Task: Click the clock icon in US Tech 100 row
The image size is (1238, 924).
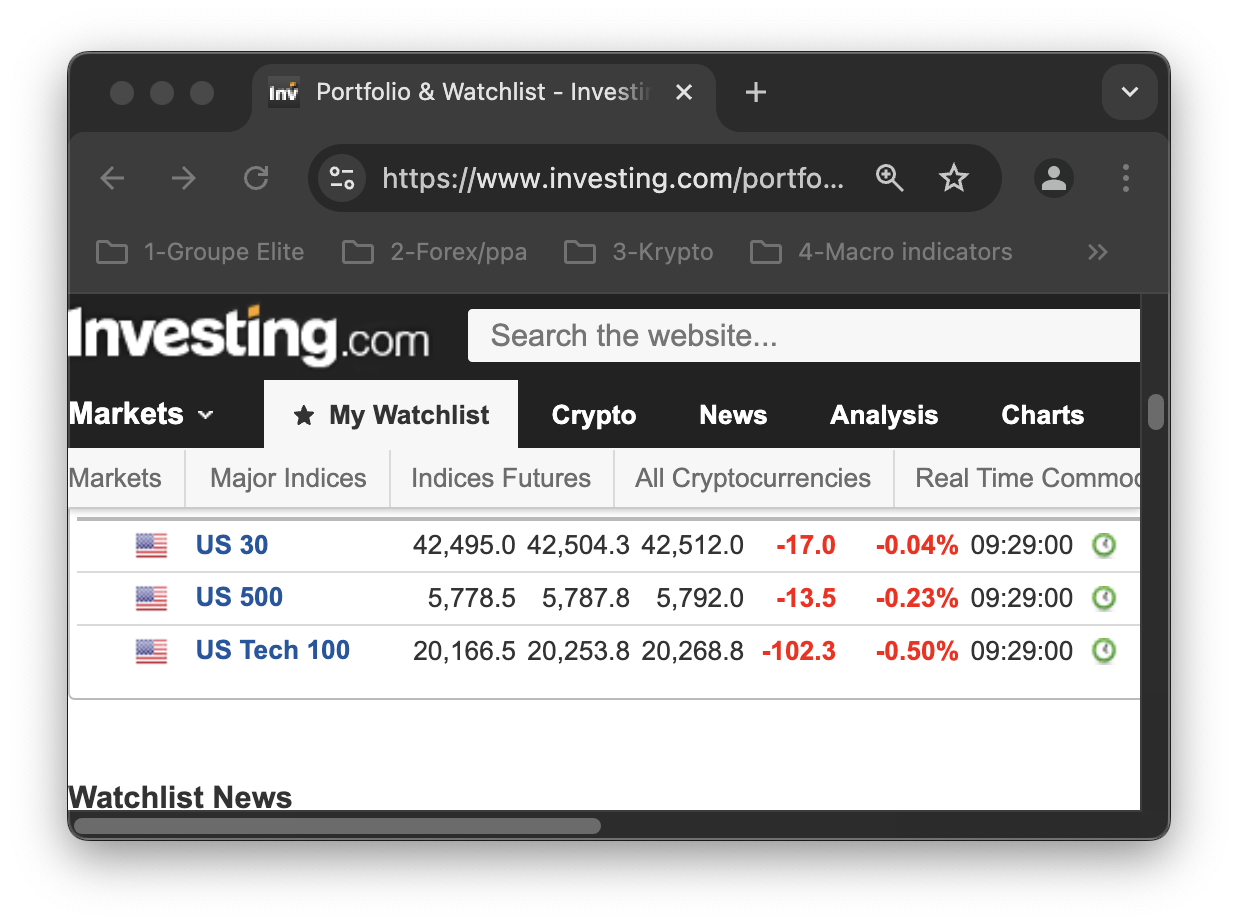Action: tap(1104, 651)
